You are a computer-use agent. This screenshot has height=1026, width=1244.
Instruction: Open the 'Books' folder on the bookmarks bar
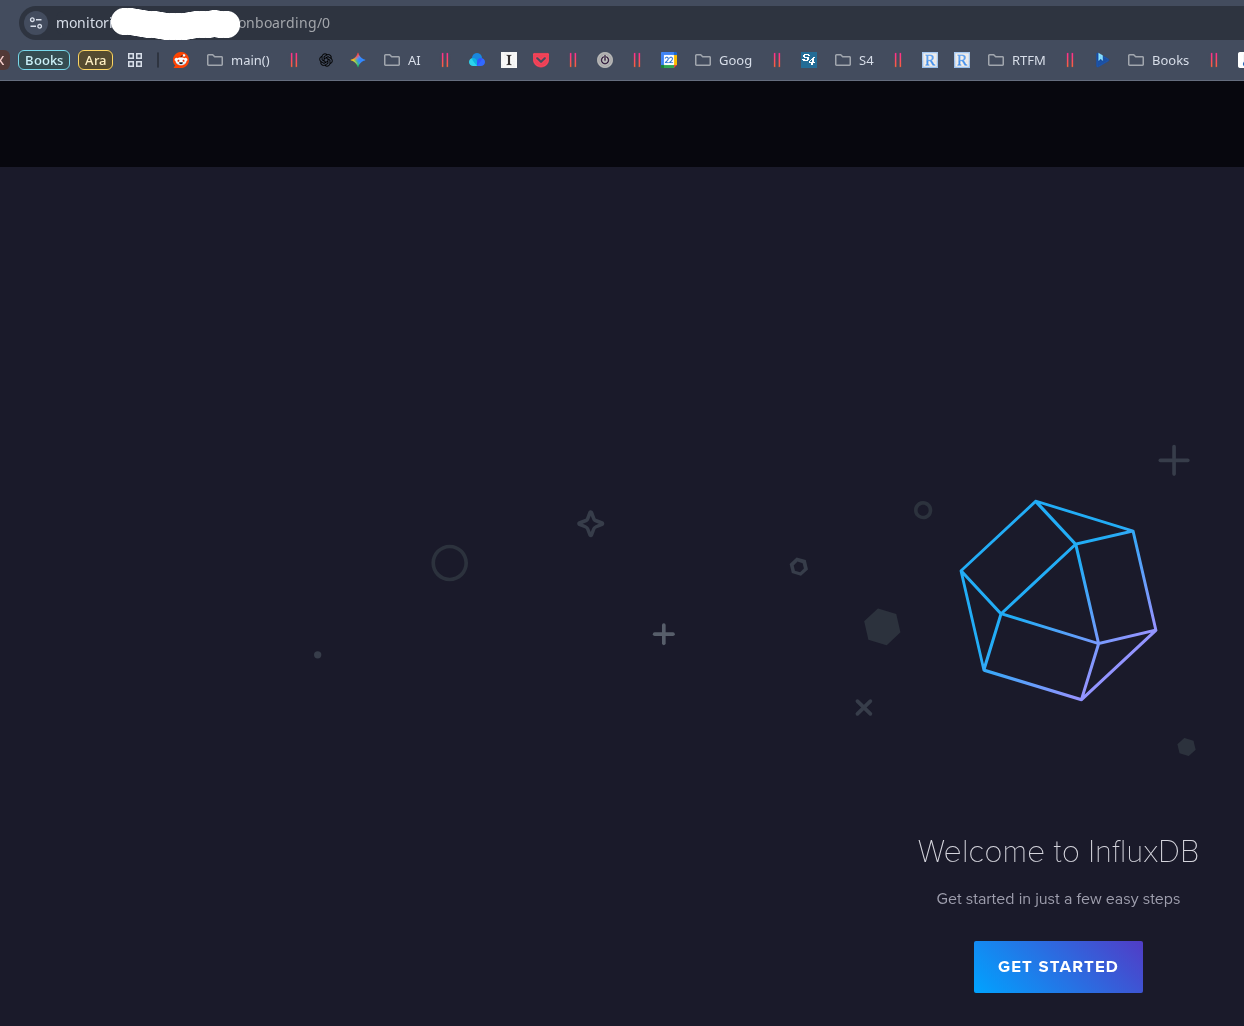pos(1158,60)
